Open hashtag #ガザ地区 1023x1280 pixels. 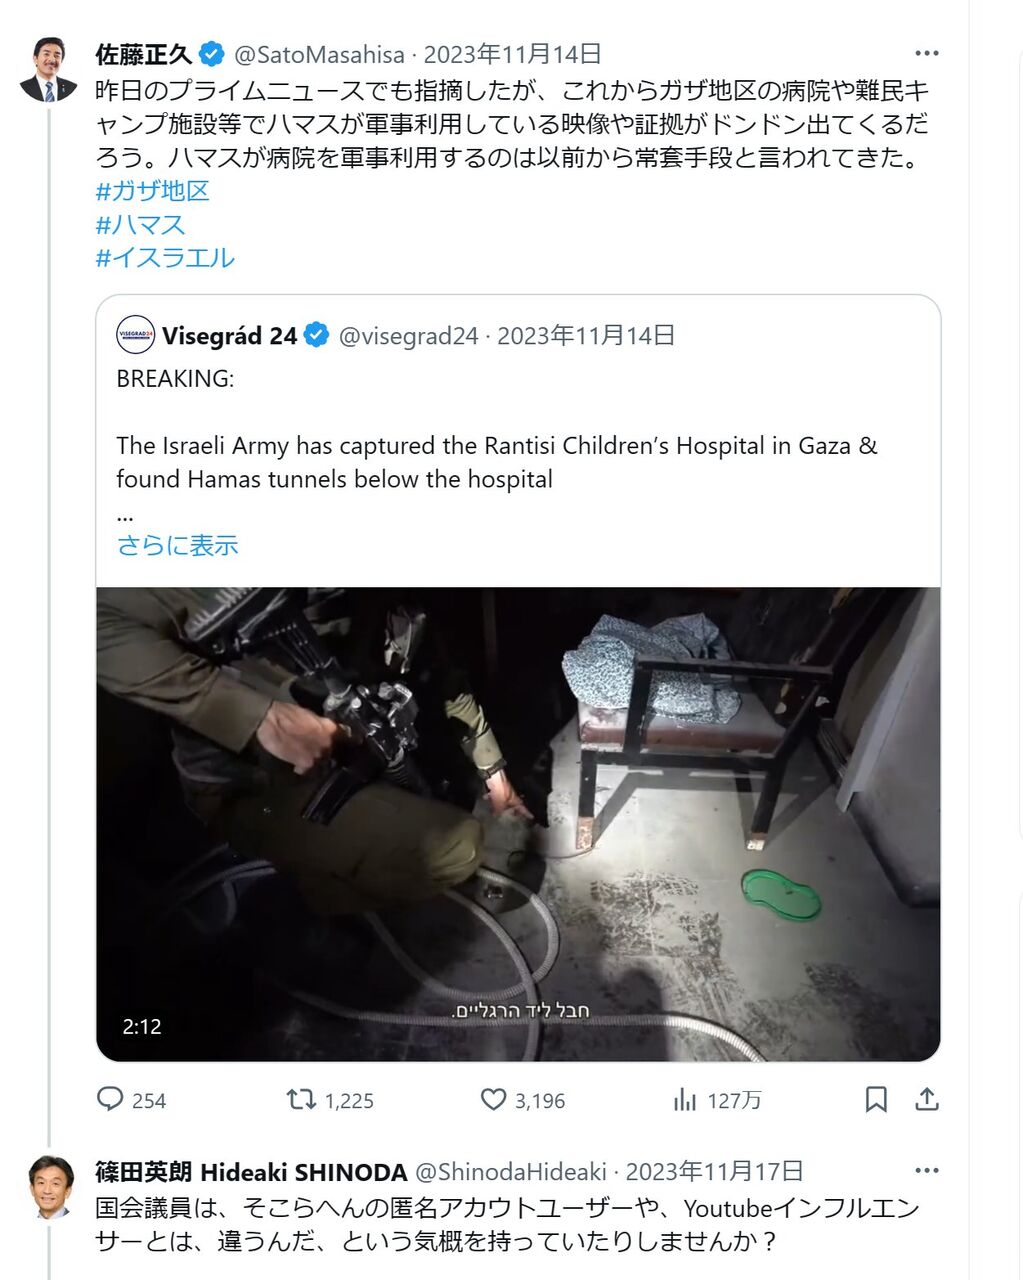coord(152,191)
